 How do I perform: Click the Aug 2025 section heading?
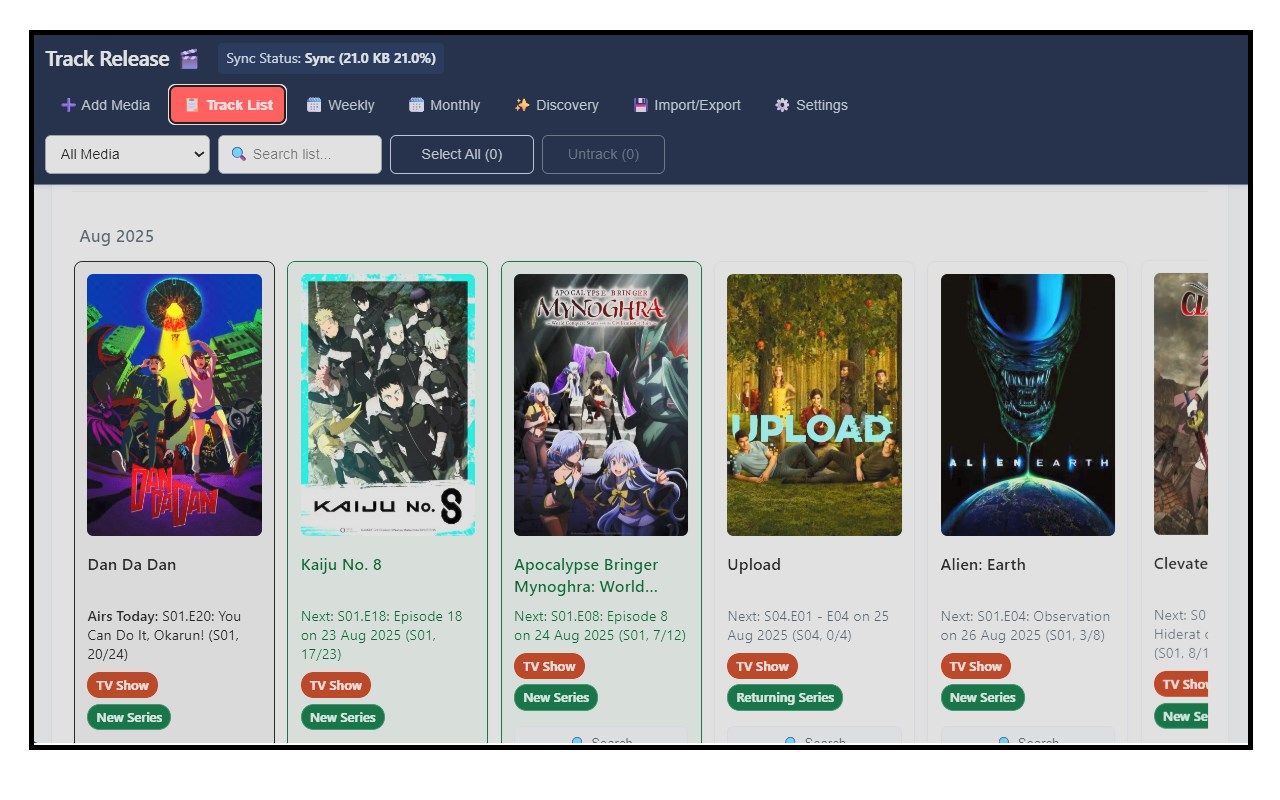(117, 236)
